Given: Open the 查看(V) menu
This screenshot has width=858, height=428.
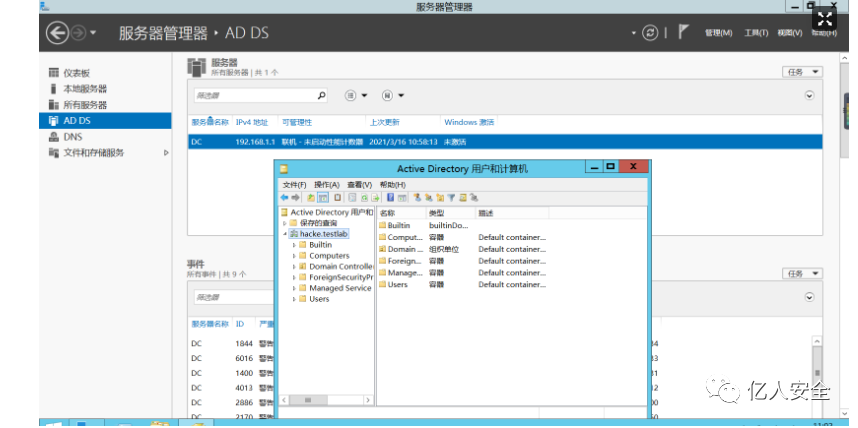Looking at the screenshot, I should click(x=360, y=185).
